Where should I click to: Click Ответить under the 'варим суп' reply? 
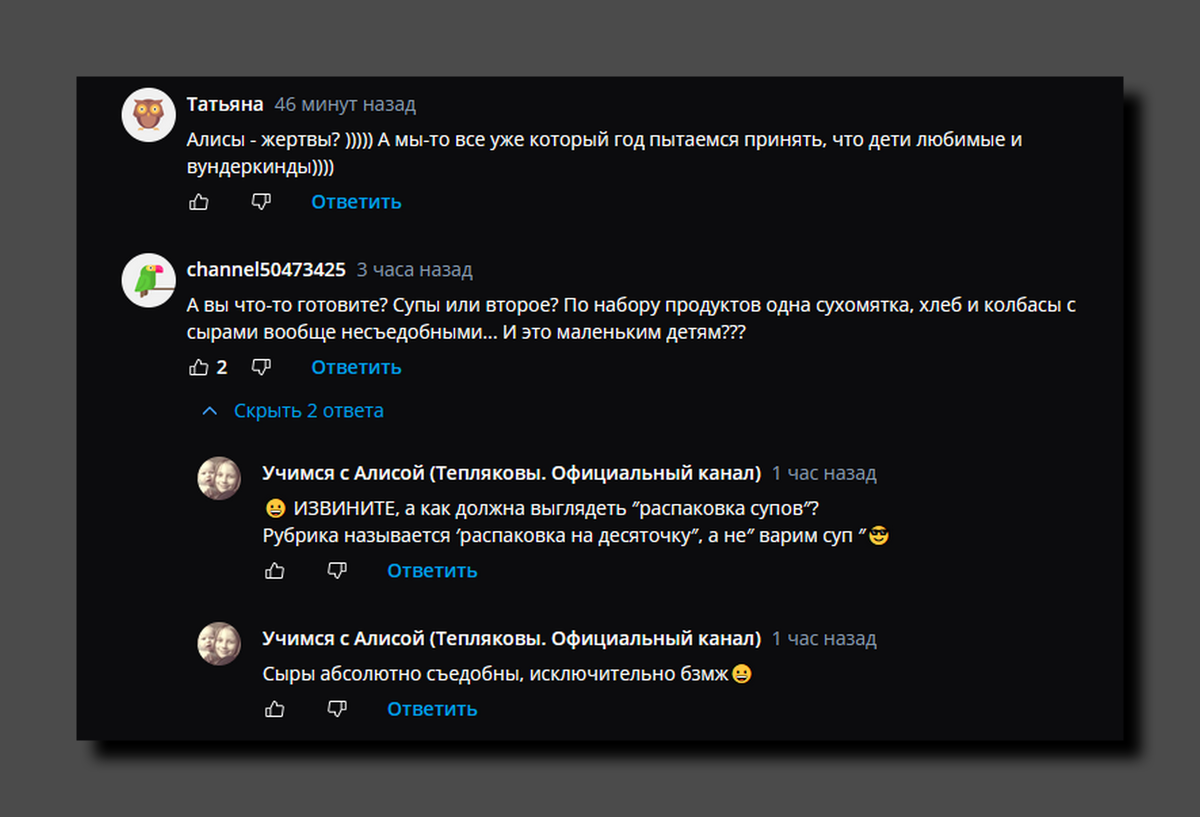click(x=432, y=571)
